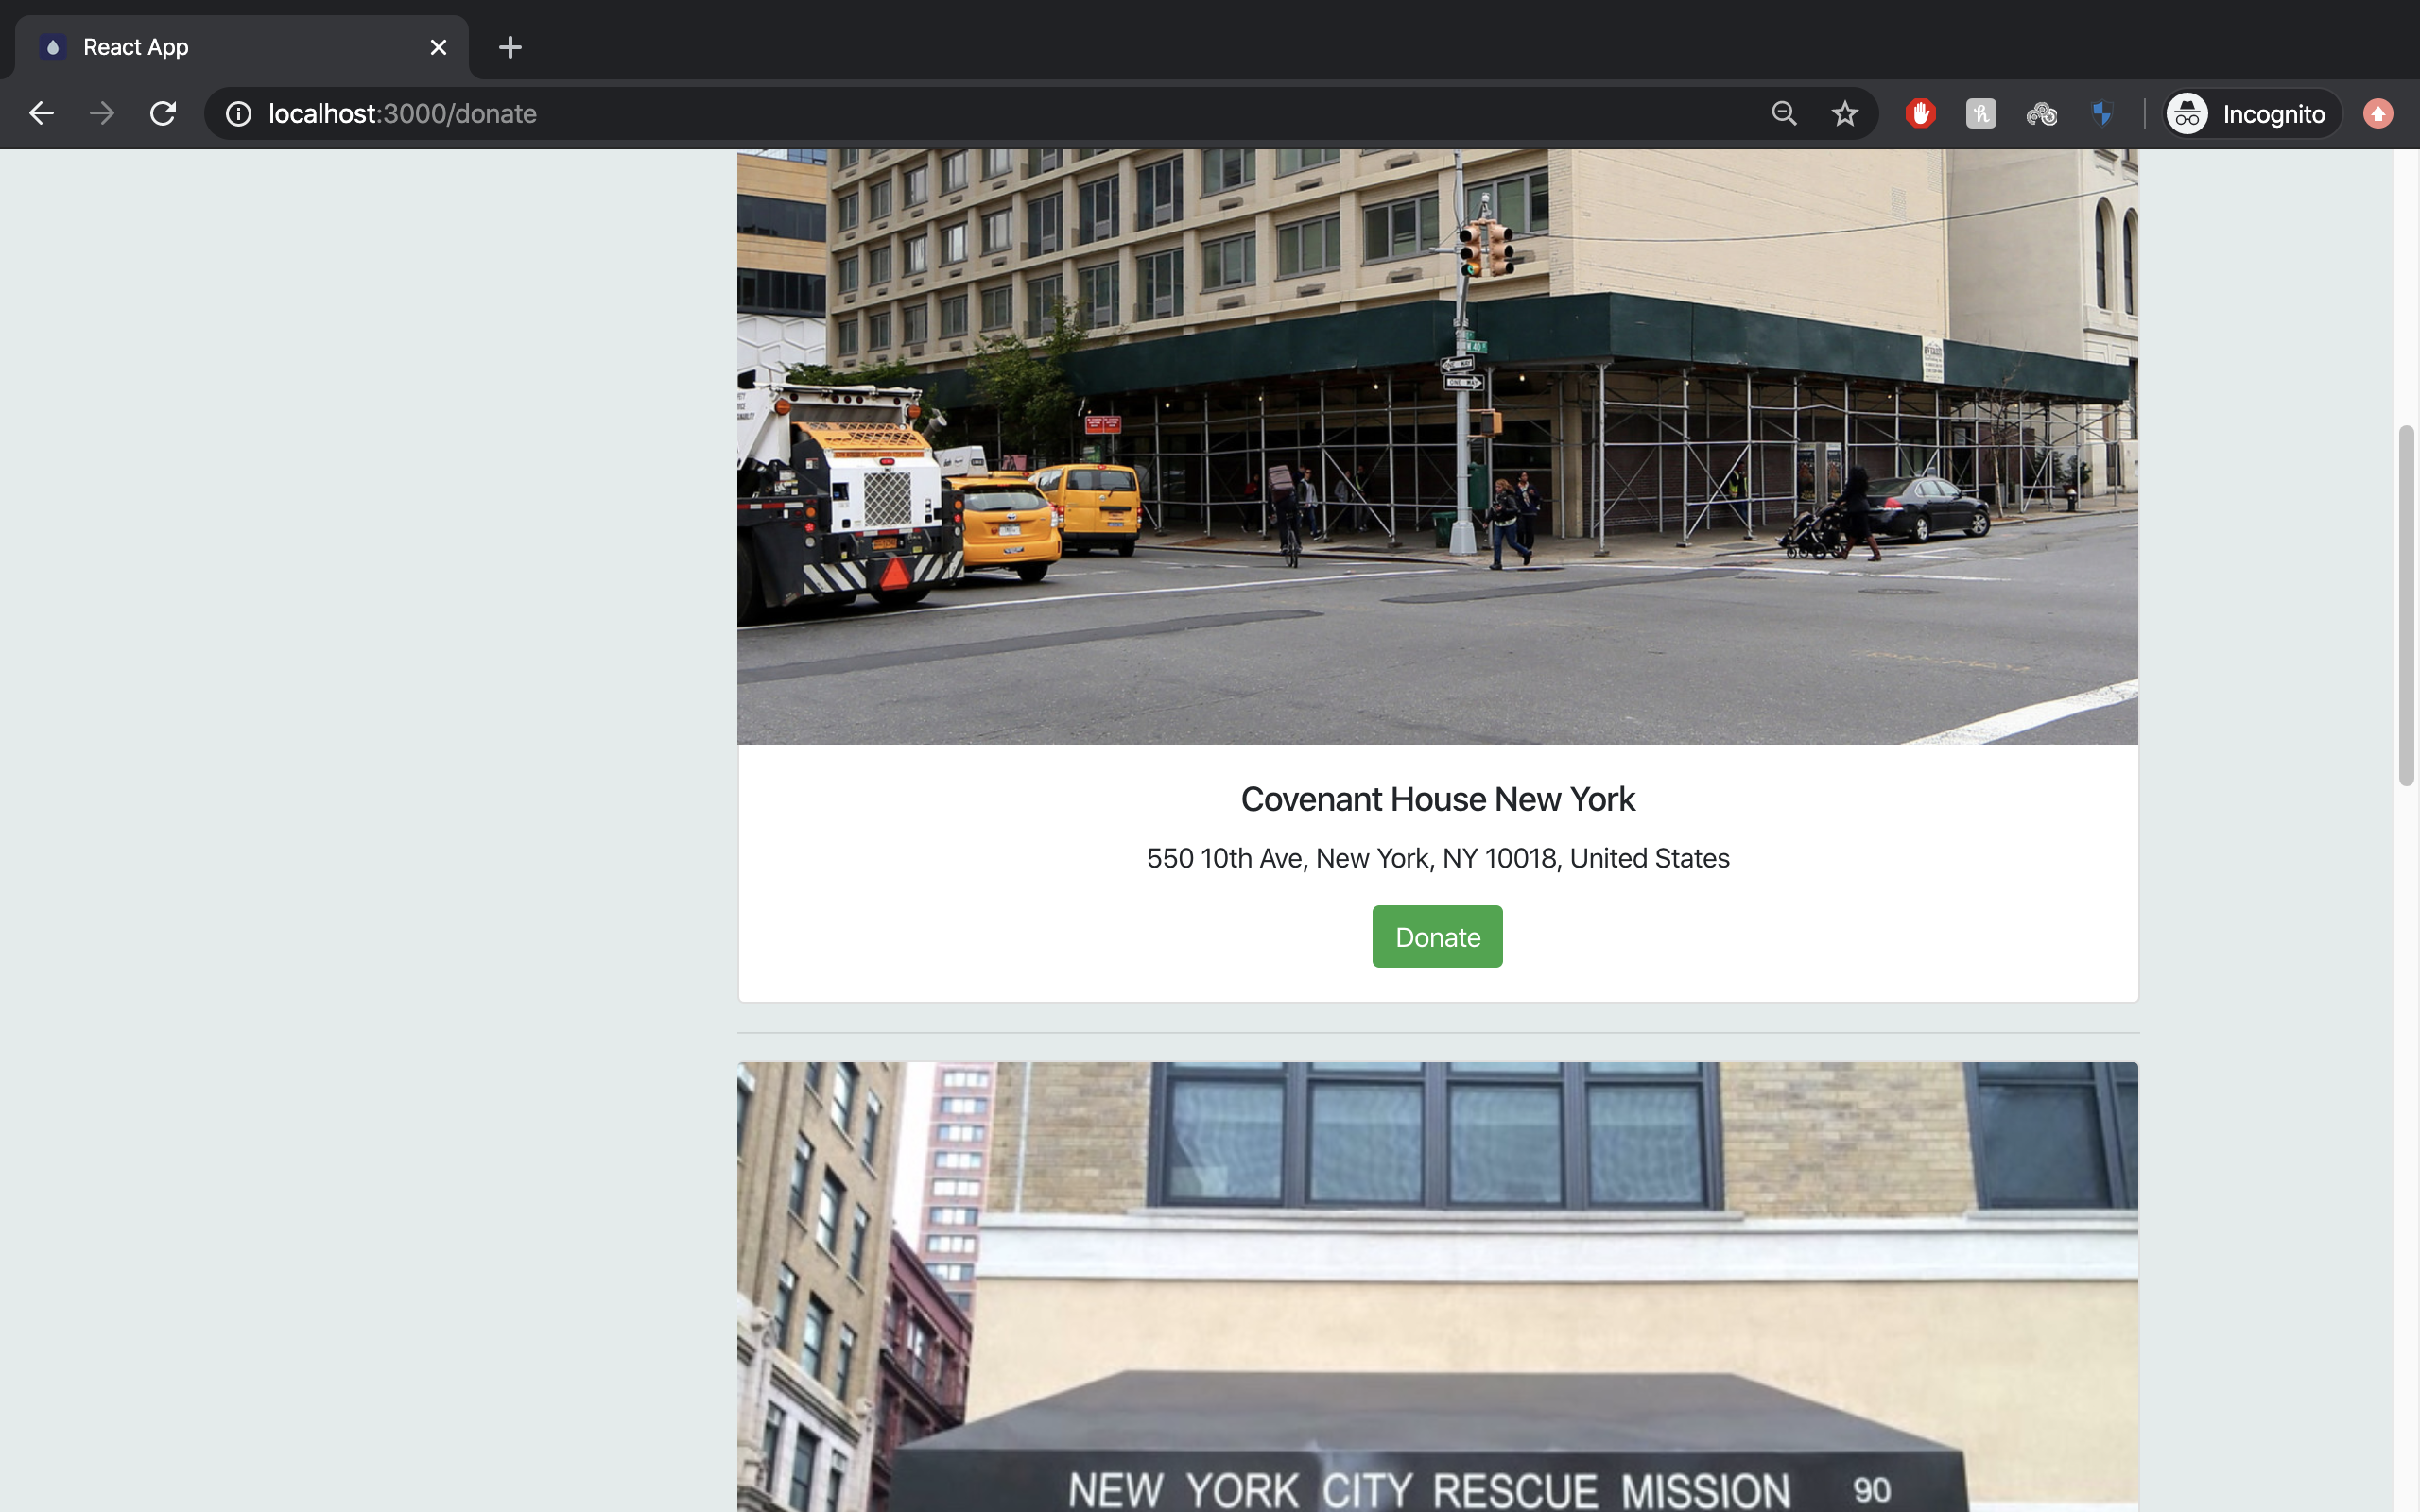Viewport: 2420px width, 1512px height.
Task: Click the zoom-out magnifier in the address bar
Action: pos(1783,114)
